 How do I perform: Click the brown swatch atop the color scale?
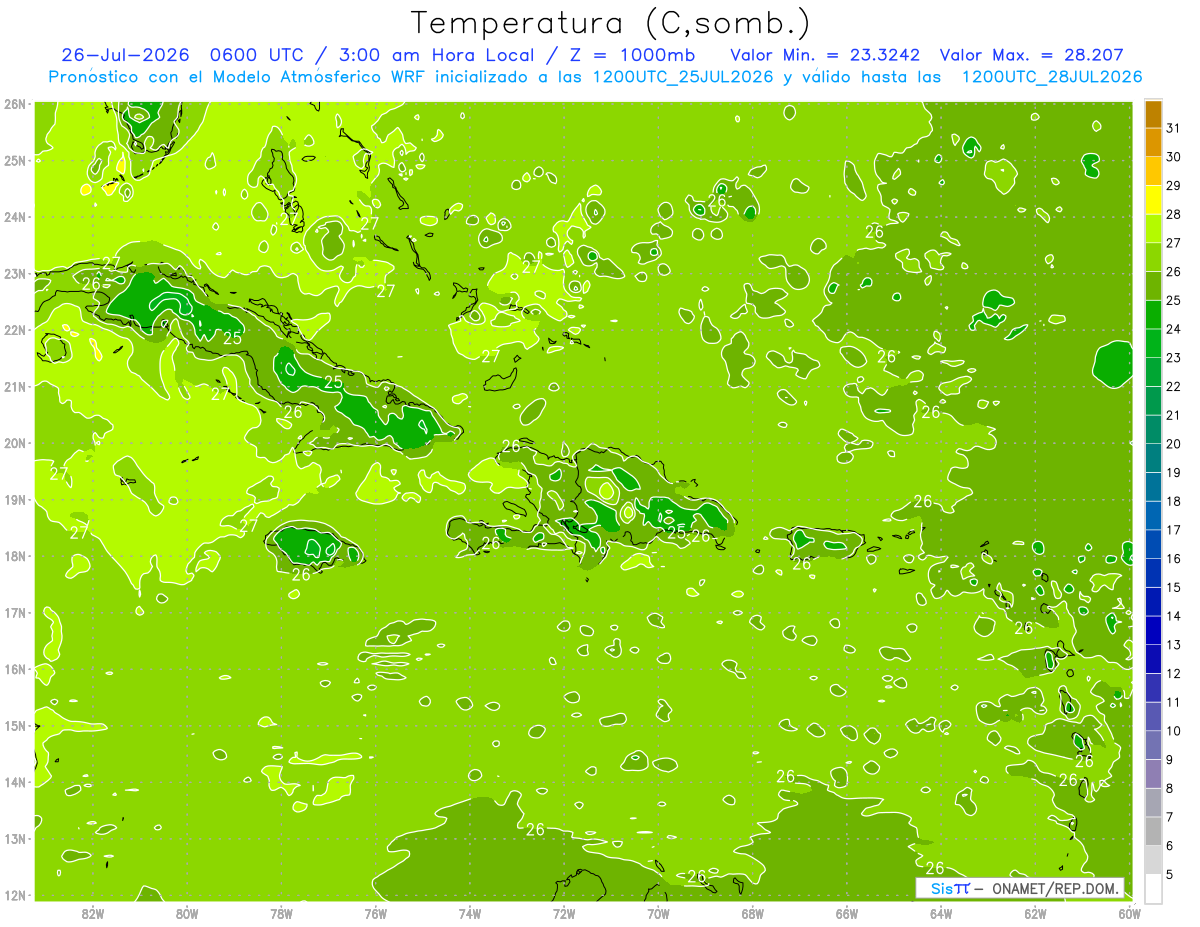pyautogui.click(x=1153, y=114)
